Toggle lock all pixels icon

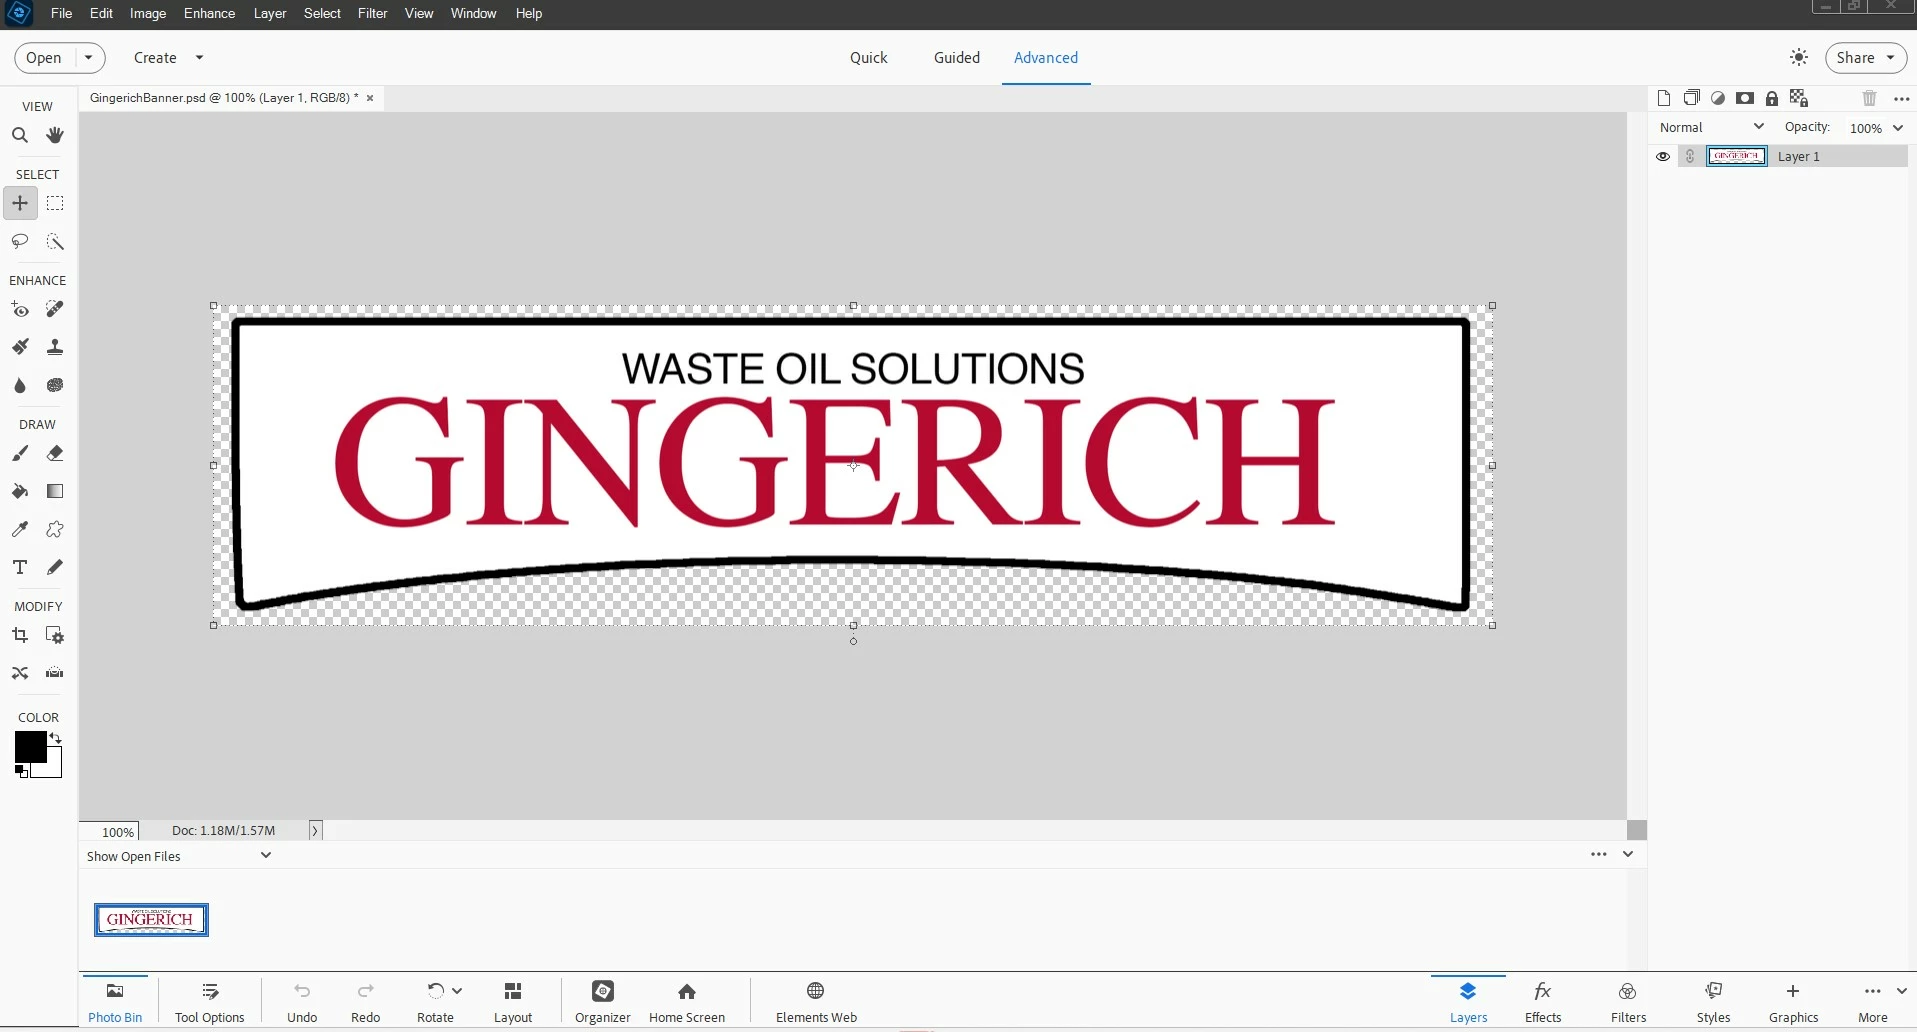pos(1772,98)
